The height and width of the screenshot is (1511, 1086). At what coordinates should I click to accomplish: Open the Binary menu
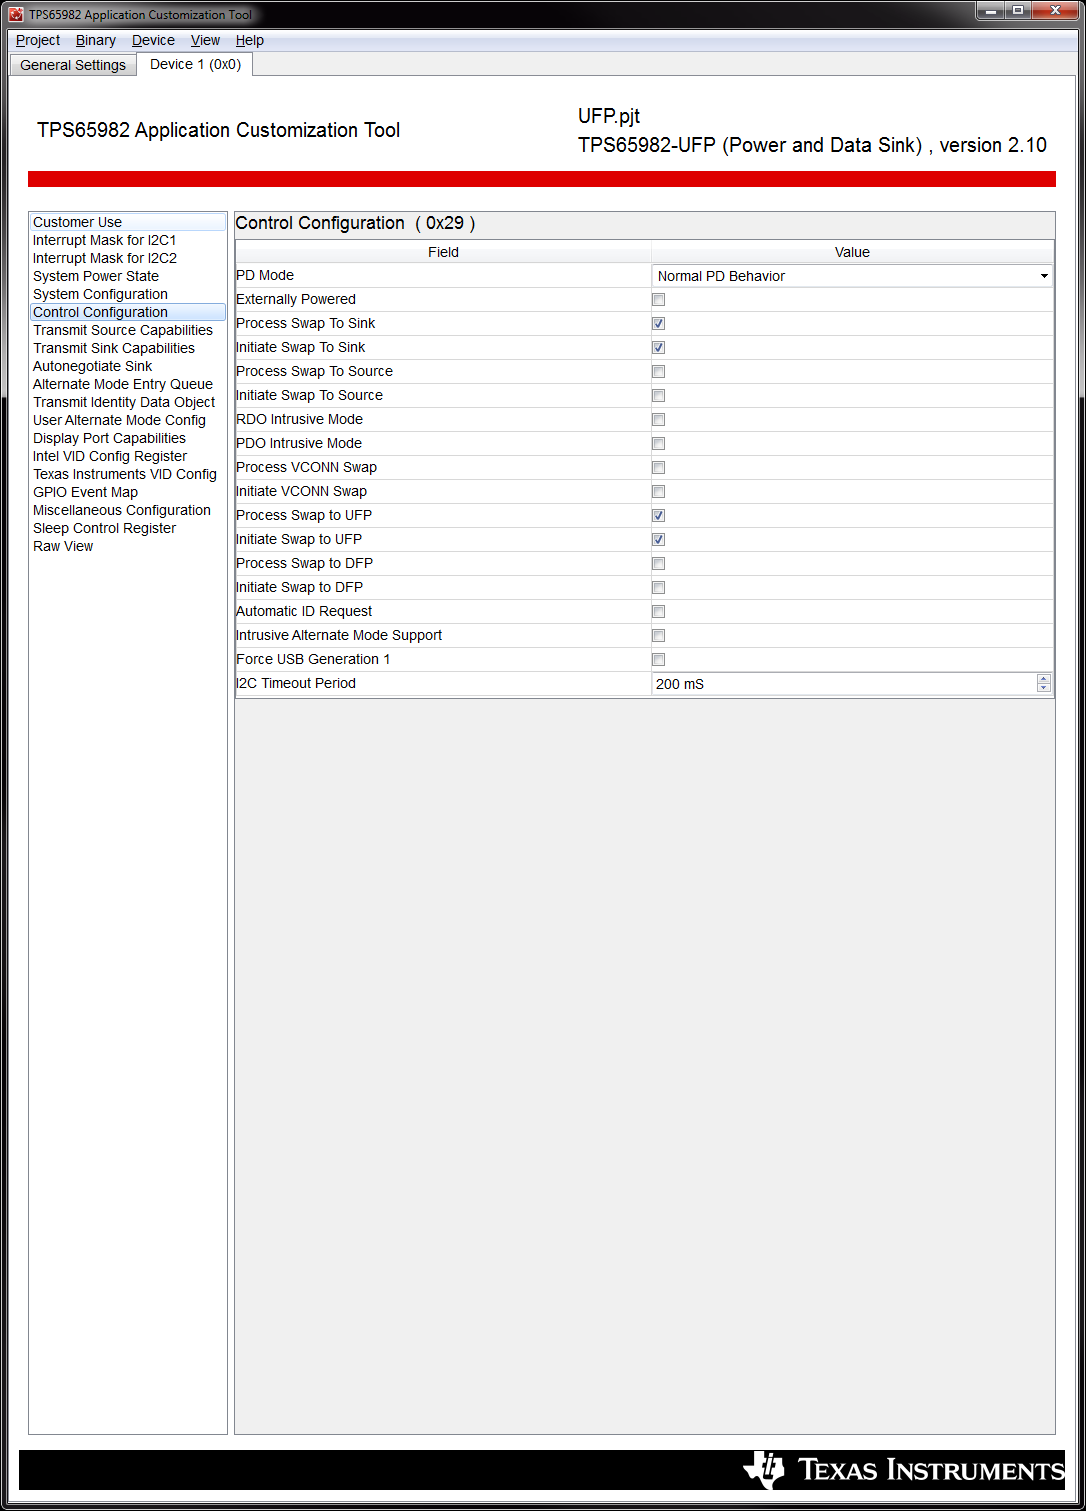click(96, 40)
